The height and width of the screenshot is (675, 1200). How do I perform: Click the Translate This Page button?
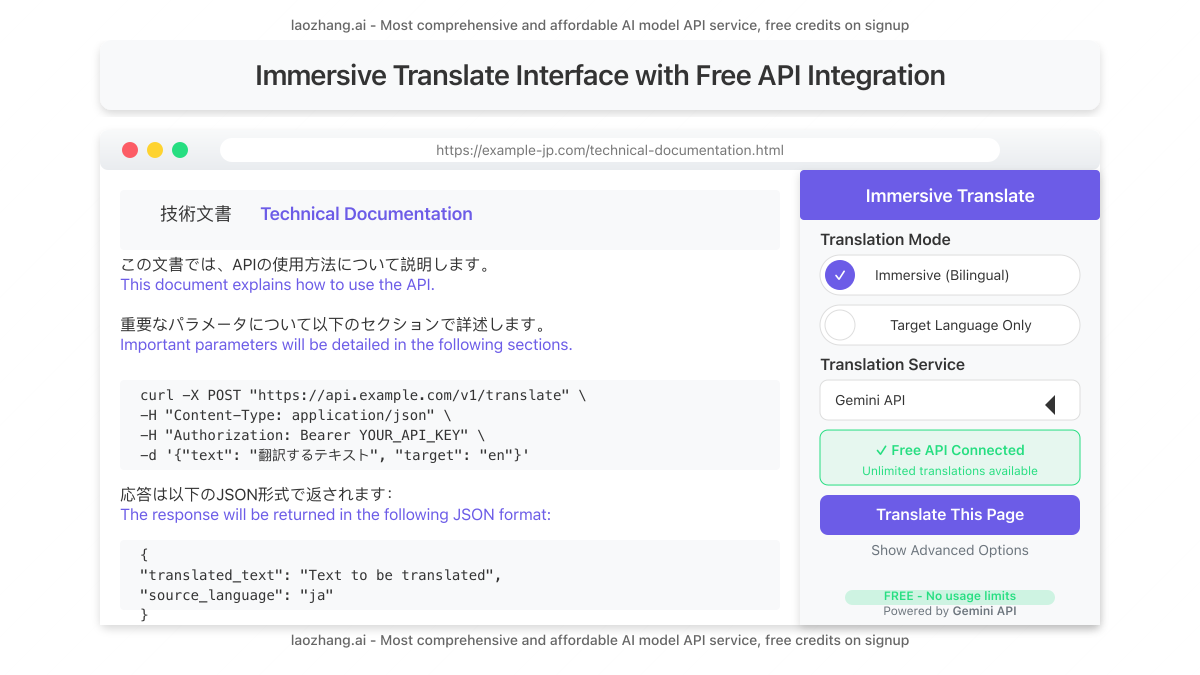[950, 515]
